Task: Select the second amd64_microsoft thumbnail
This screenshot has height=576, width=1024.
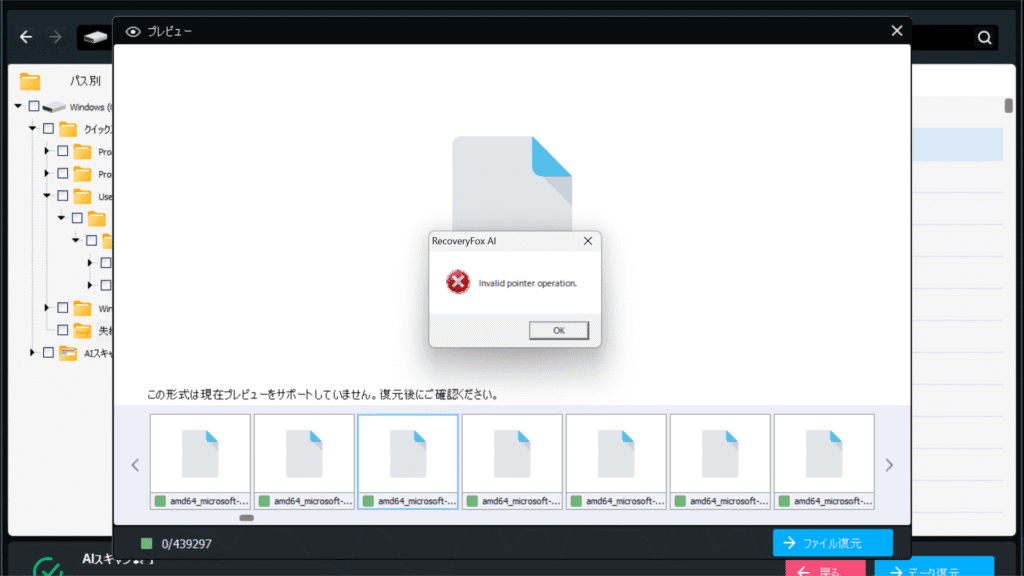Action: [304, 462]
